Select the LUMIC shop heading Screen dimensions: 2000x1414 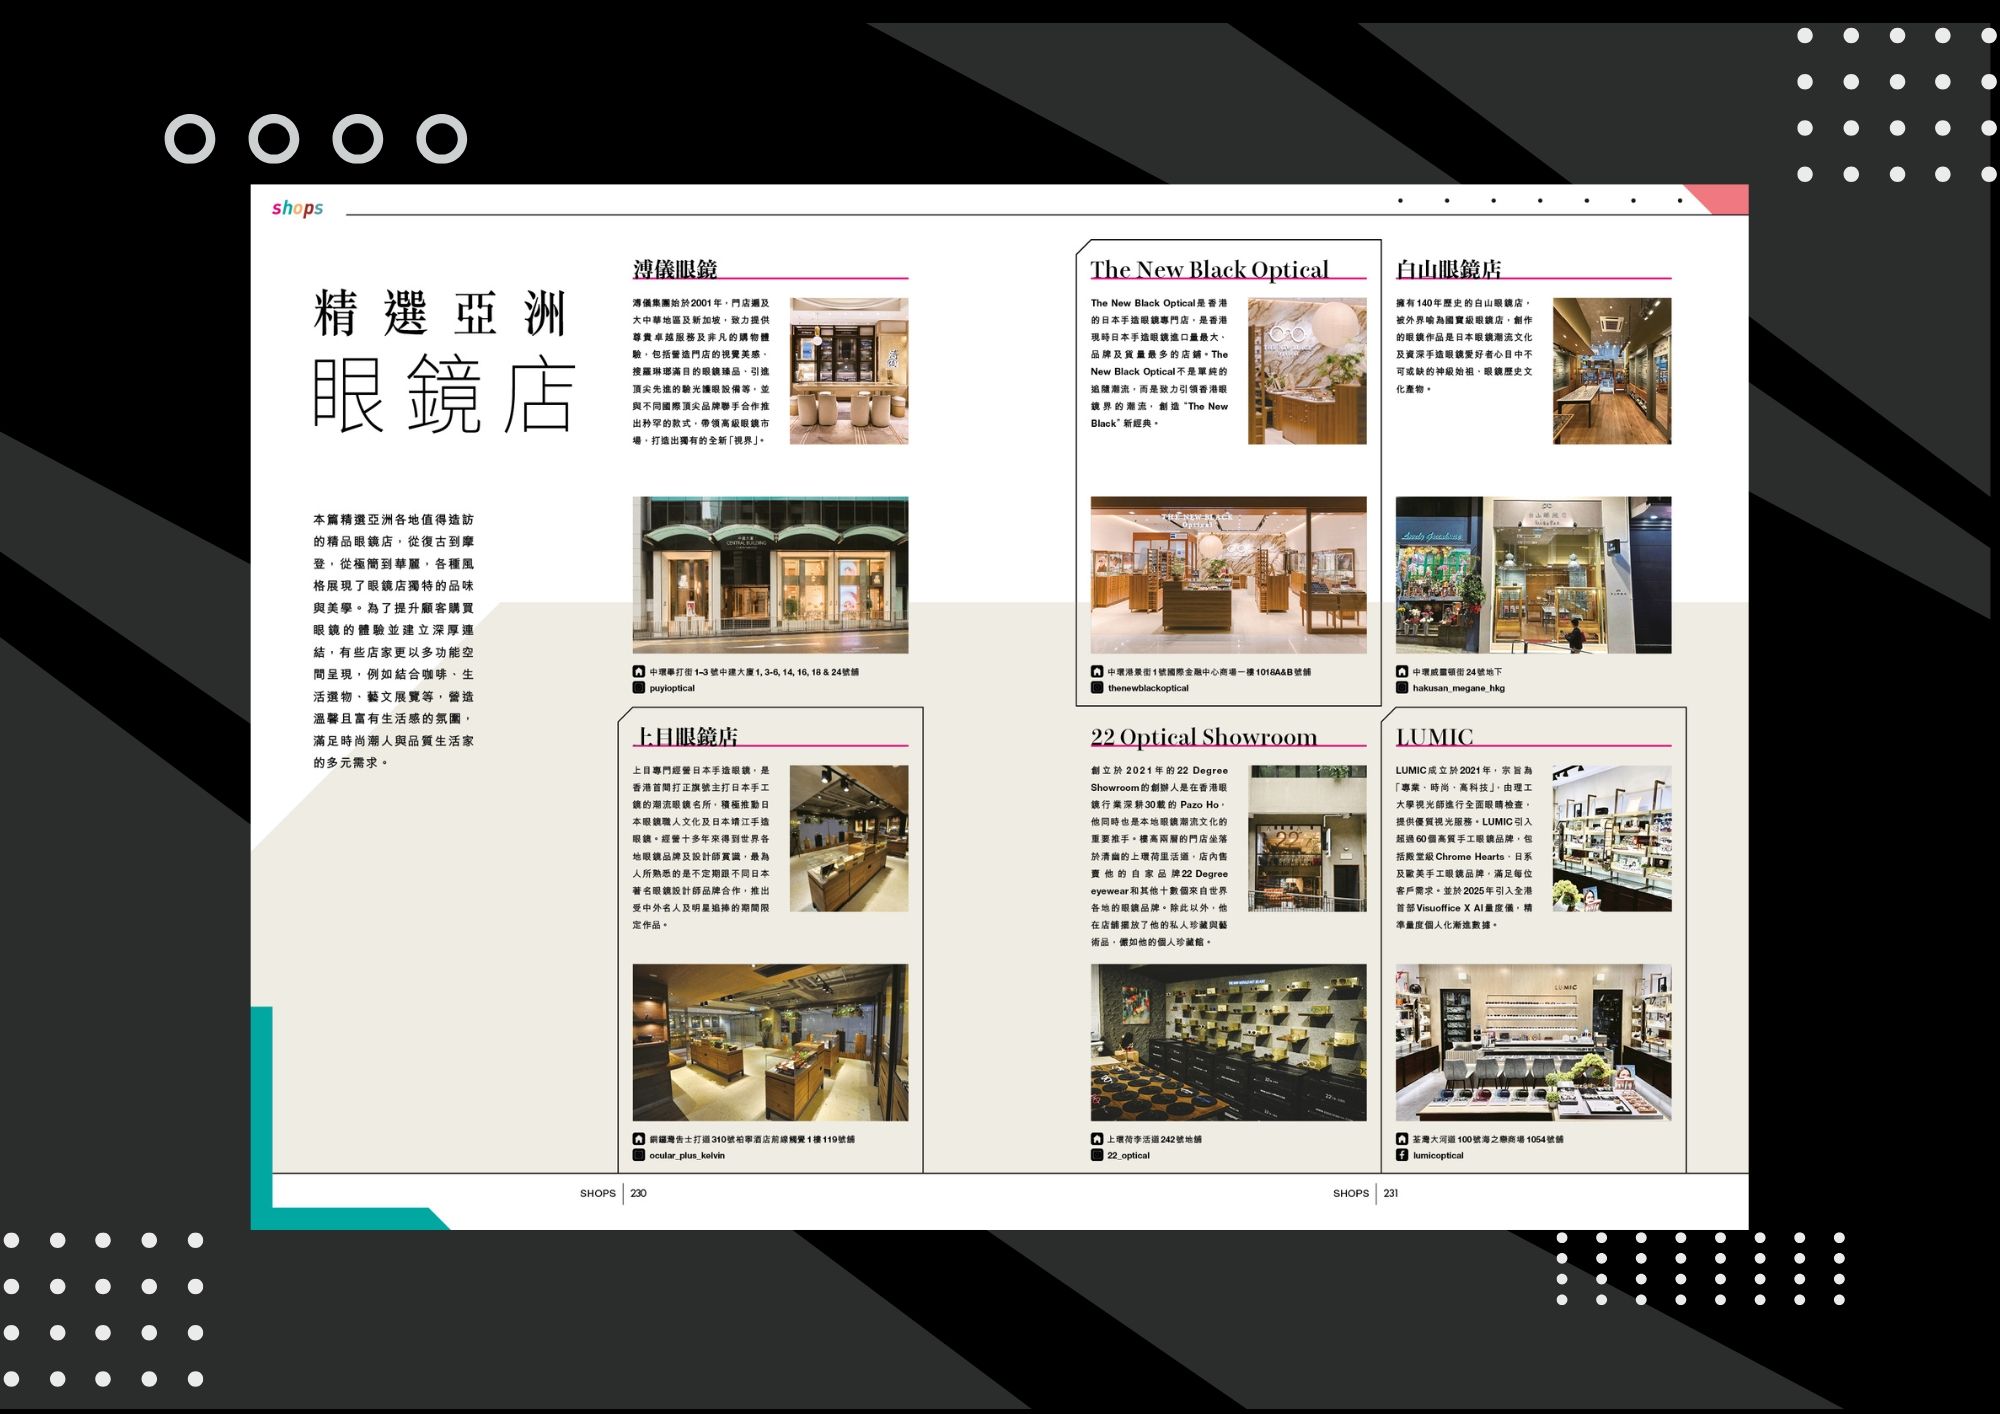coord(1434,737)
